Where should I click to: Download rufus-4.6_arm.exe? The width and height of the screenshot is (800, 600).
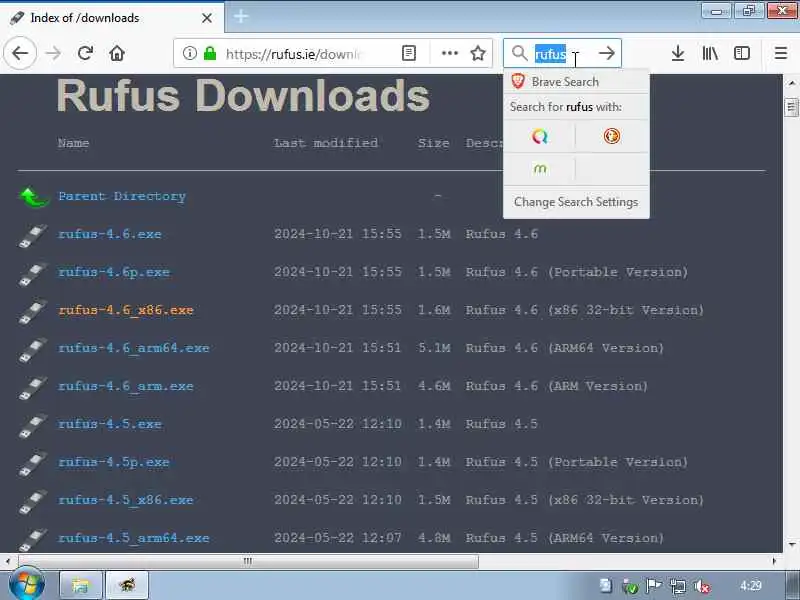(126, 386)
